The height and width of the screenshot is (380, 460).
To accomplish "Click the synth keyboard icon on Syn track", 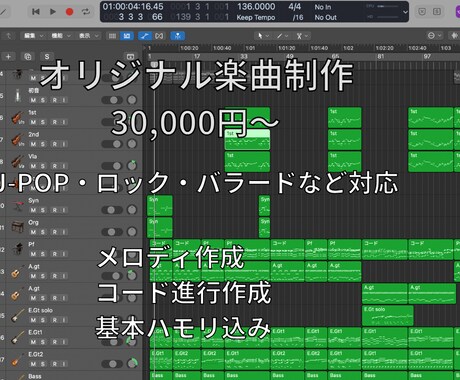I will (18, 206).
